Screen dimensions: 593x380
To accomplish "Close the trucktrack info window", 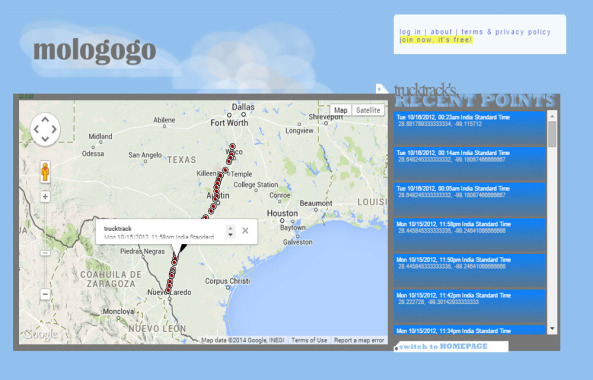I will point(245,231).
